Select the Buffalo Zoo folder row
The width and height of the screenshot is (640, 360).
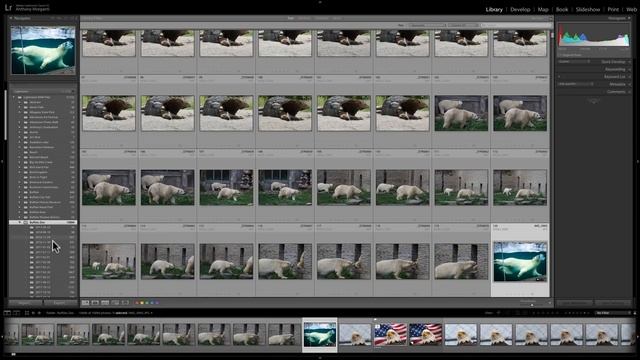[x=43, y=222]
